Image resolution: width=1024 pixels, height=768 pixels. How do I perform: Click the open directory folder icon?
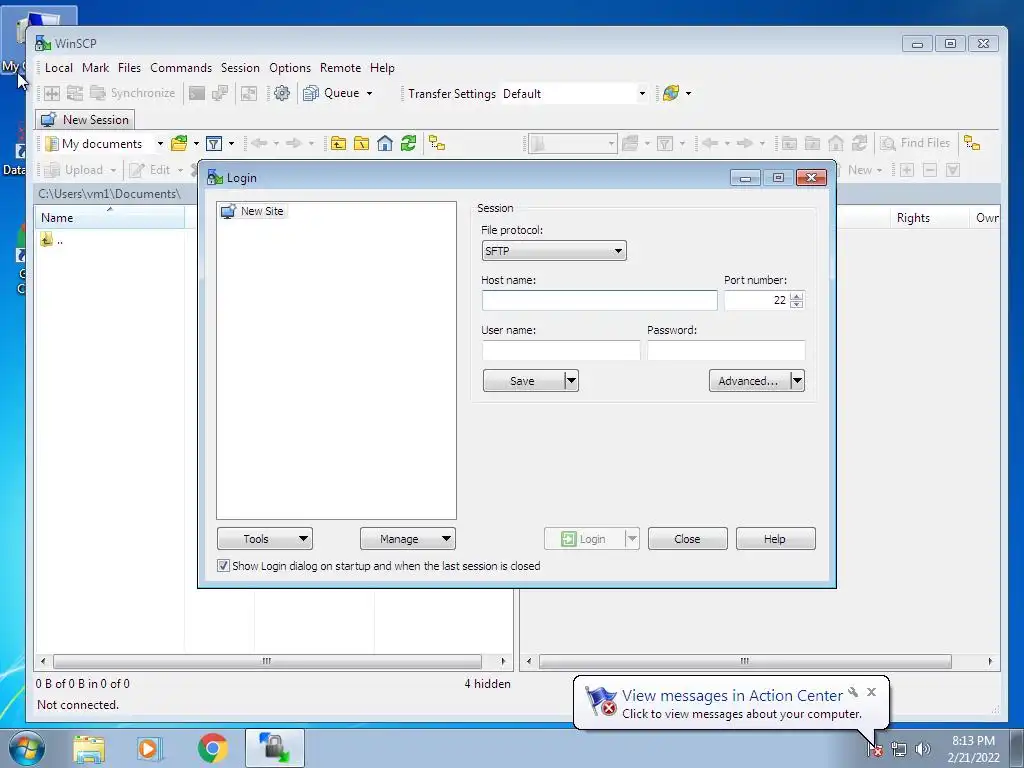(x=179, y=144)
